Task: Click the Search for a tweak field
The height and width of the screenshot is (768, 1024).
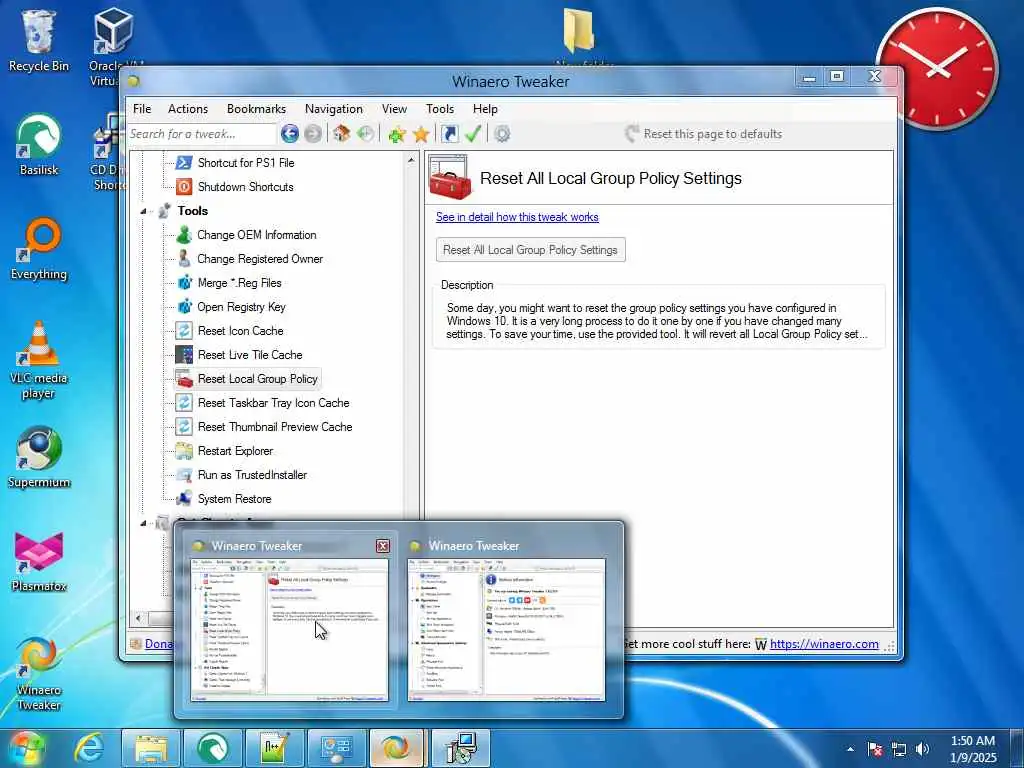Action: 202,134
